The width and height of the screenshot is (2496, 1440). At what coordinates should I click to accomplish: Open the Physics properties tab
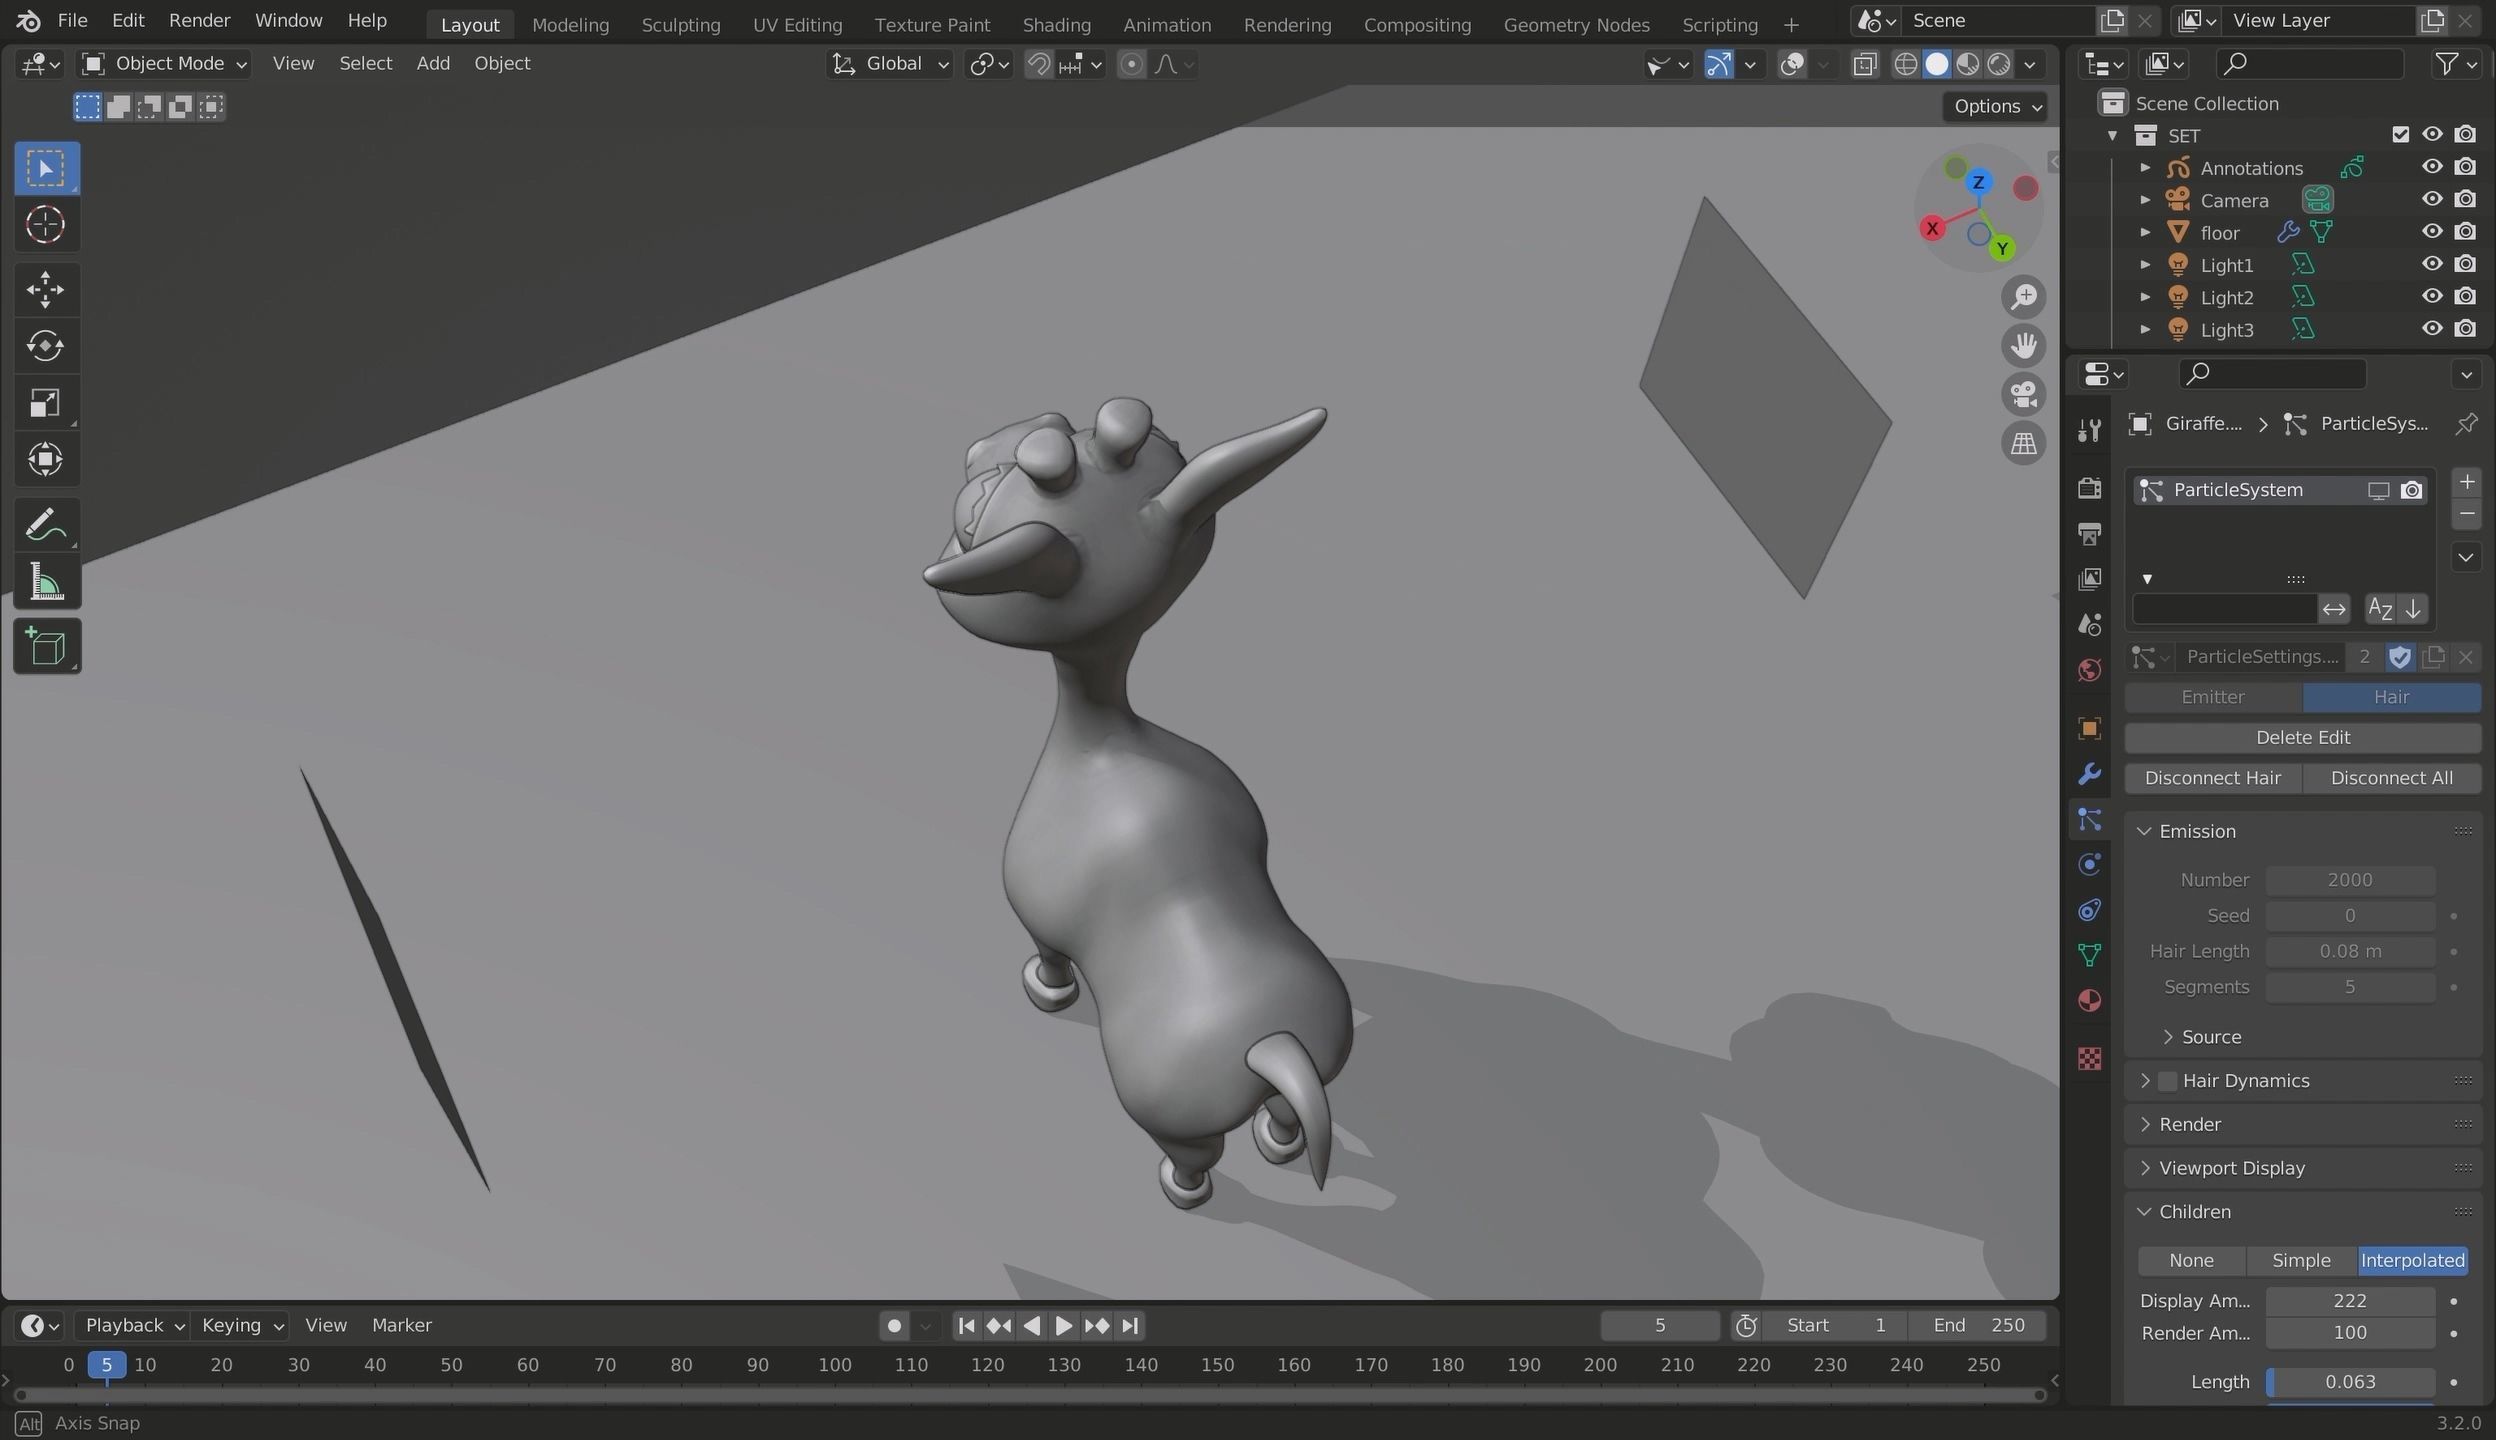pos(2089,864)
